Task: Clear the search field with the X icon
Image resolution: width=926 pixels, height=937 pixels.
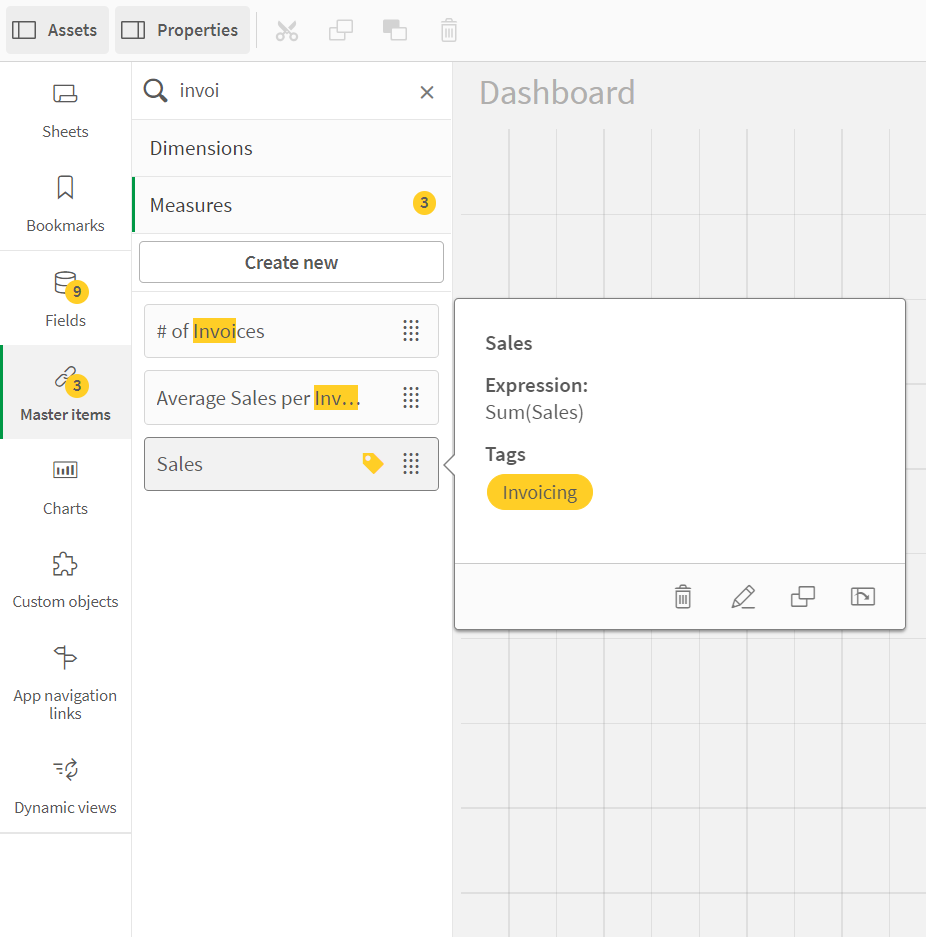Action: point(427,92)
